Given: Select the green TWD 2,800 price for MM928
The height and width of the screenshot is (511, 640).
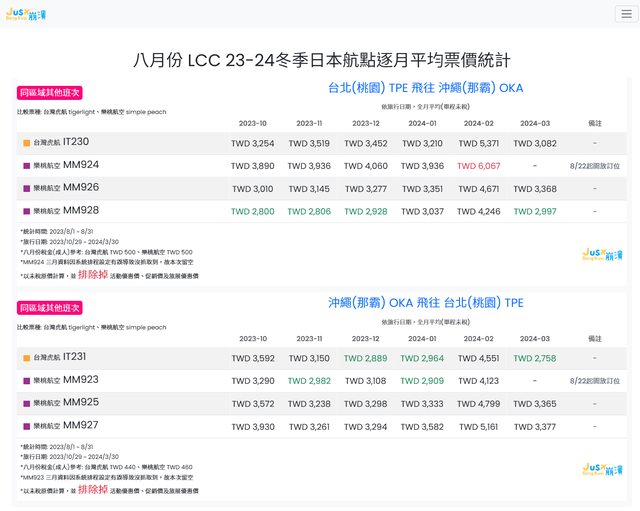Looking at the screenshot, I should [252, 211].
